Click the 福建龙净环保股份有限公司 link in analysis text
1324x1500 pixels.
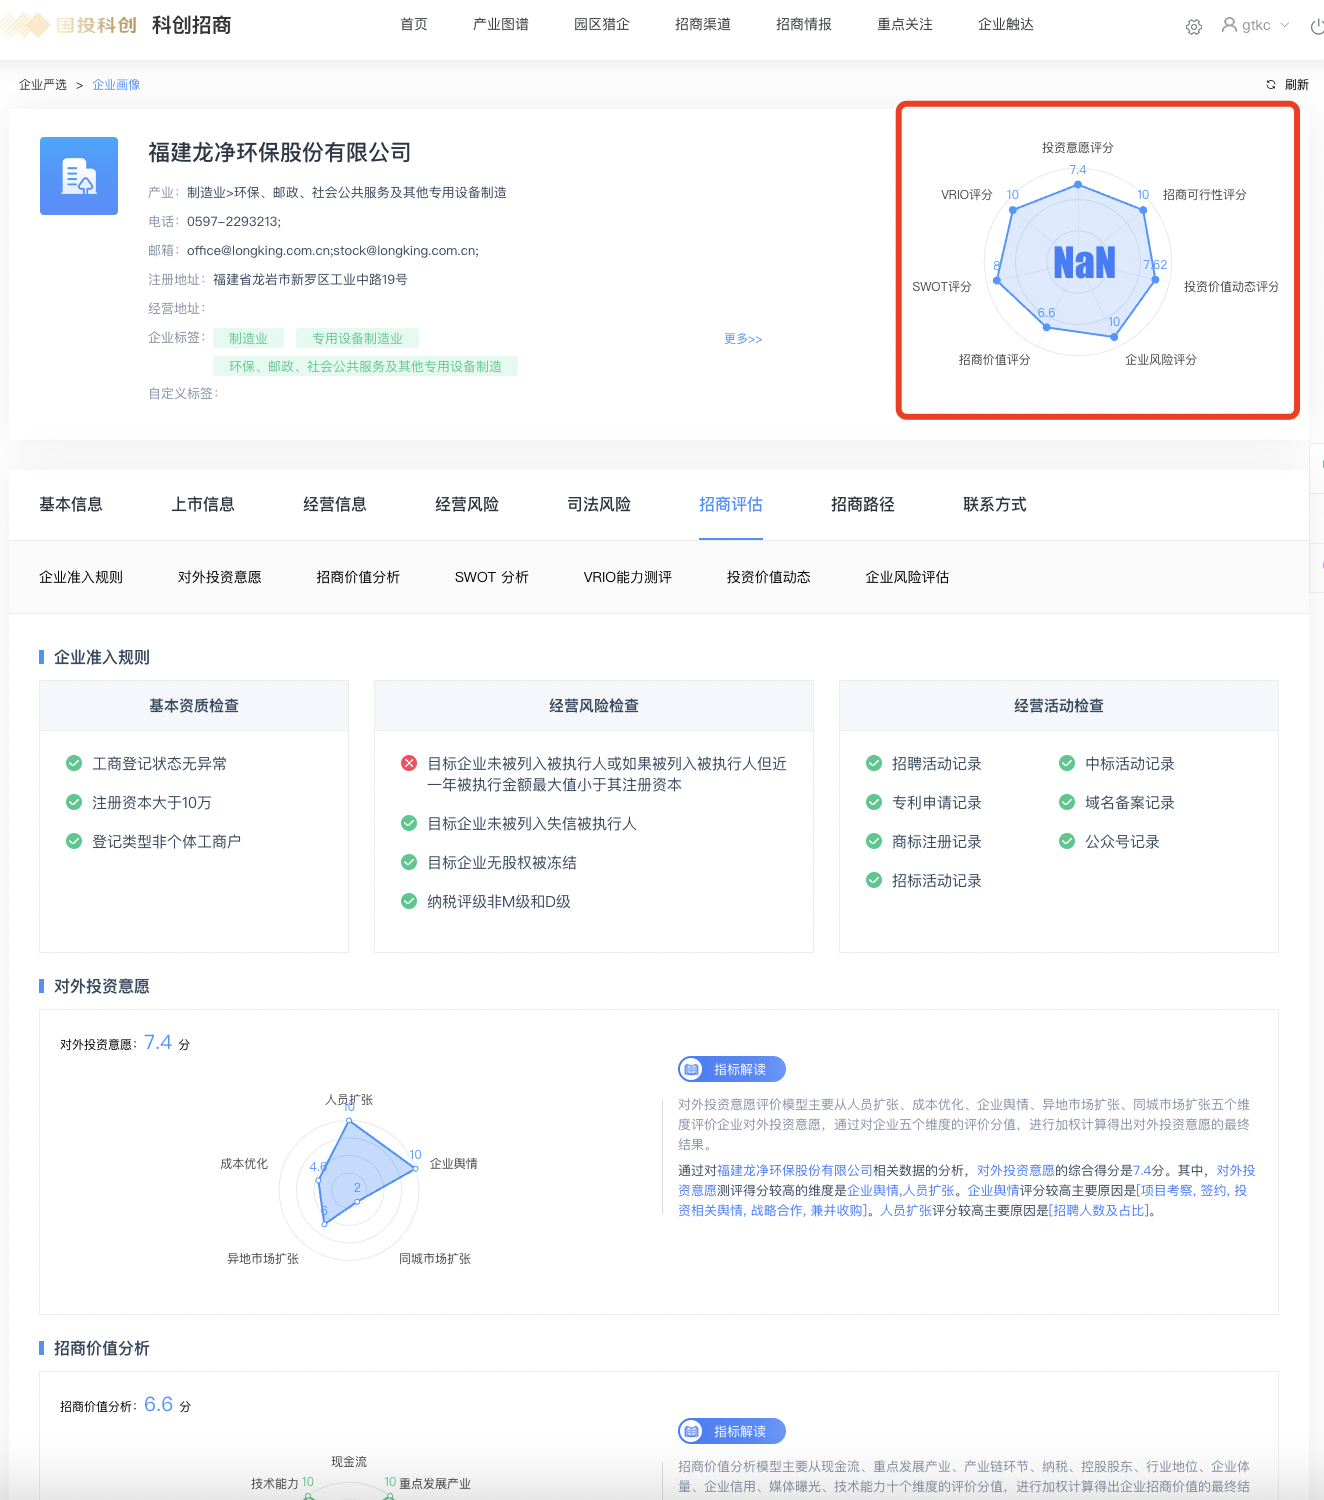pyautogui.click(x=795, y=1171)
